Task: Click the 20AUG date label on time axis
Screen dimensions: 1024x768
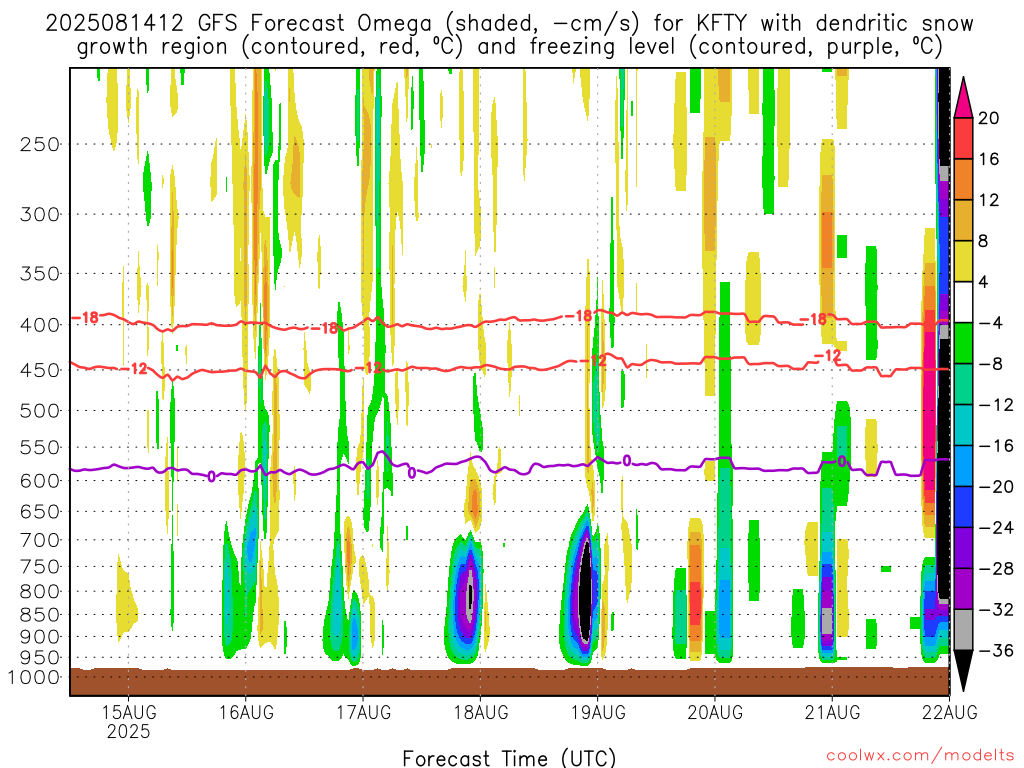Action: (715, 712)
